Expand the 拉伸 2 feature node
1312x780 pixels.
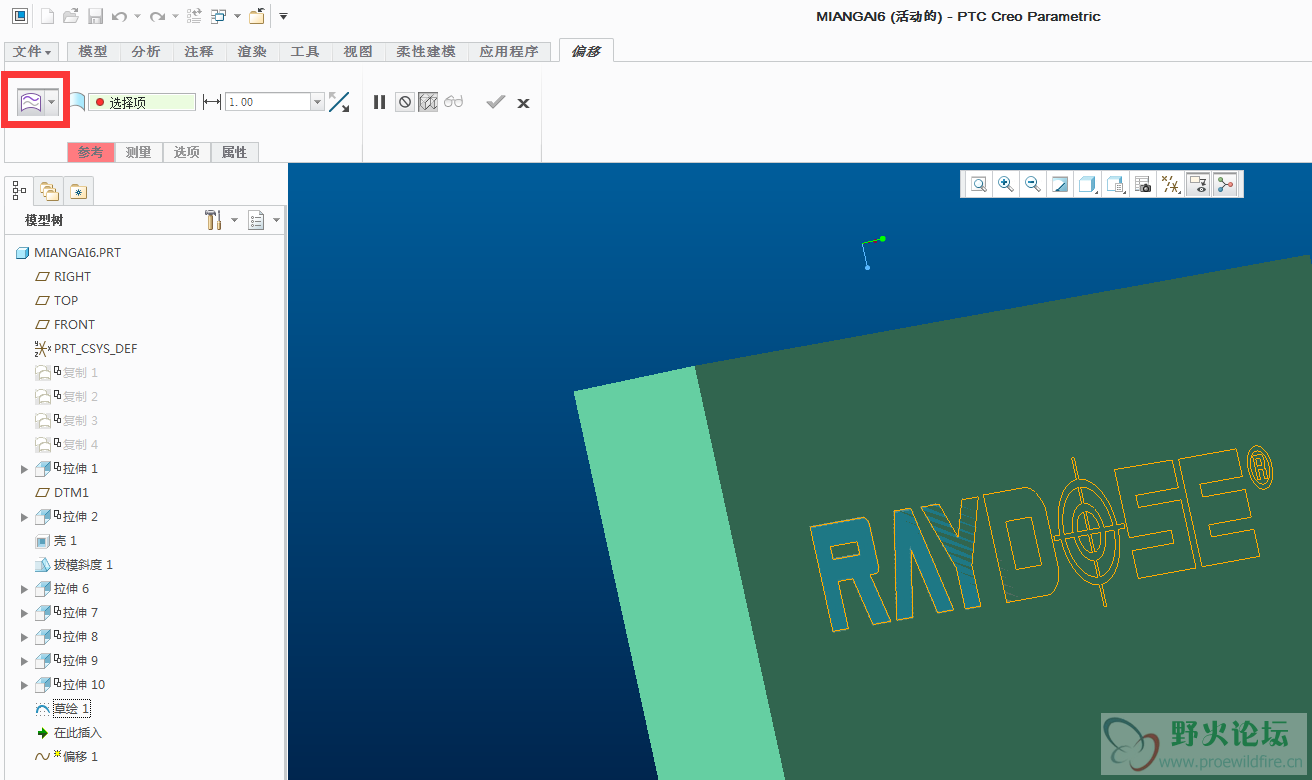pyautogui.click(x=25, y=517)
